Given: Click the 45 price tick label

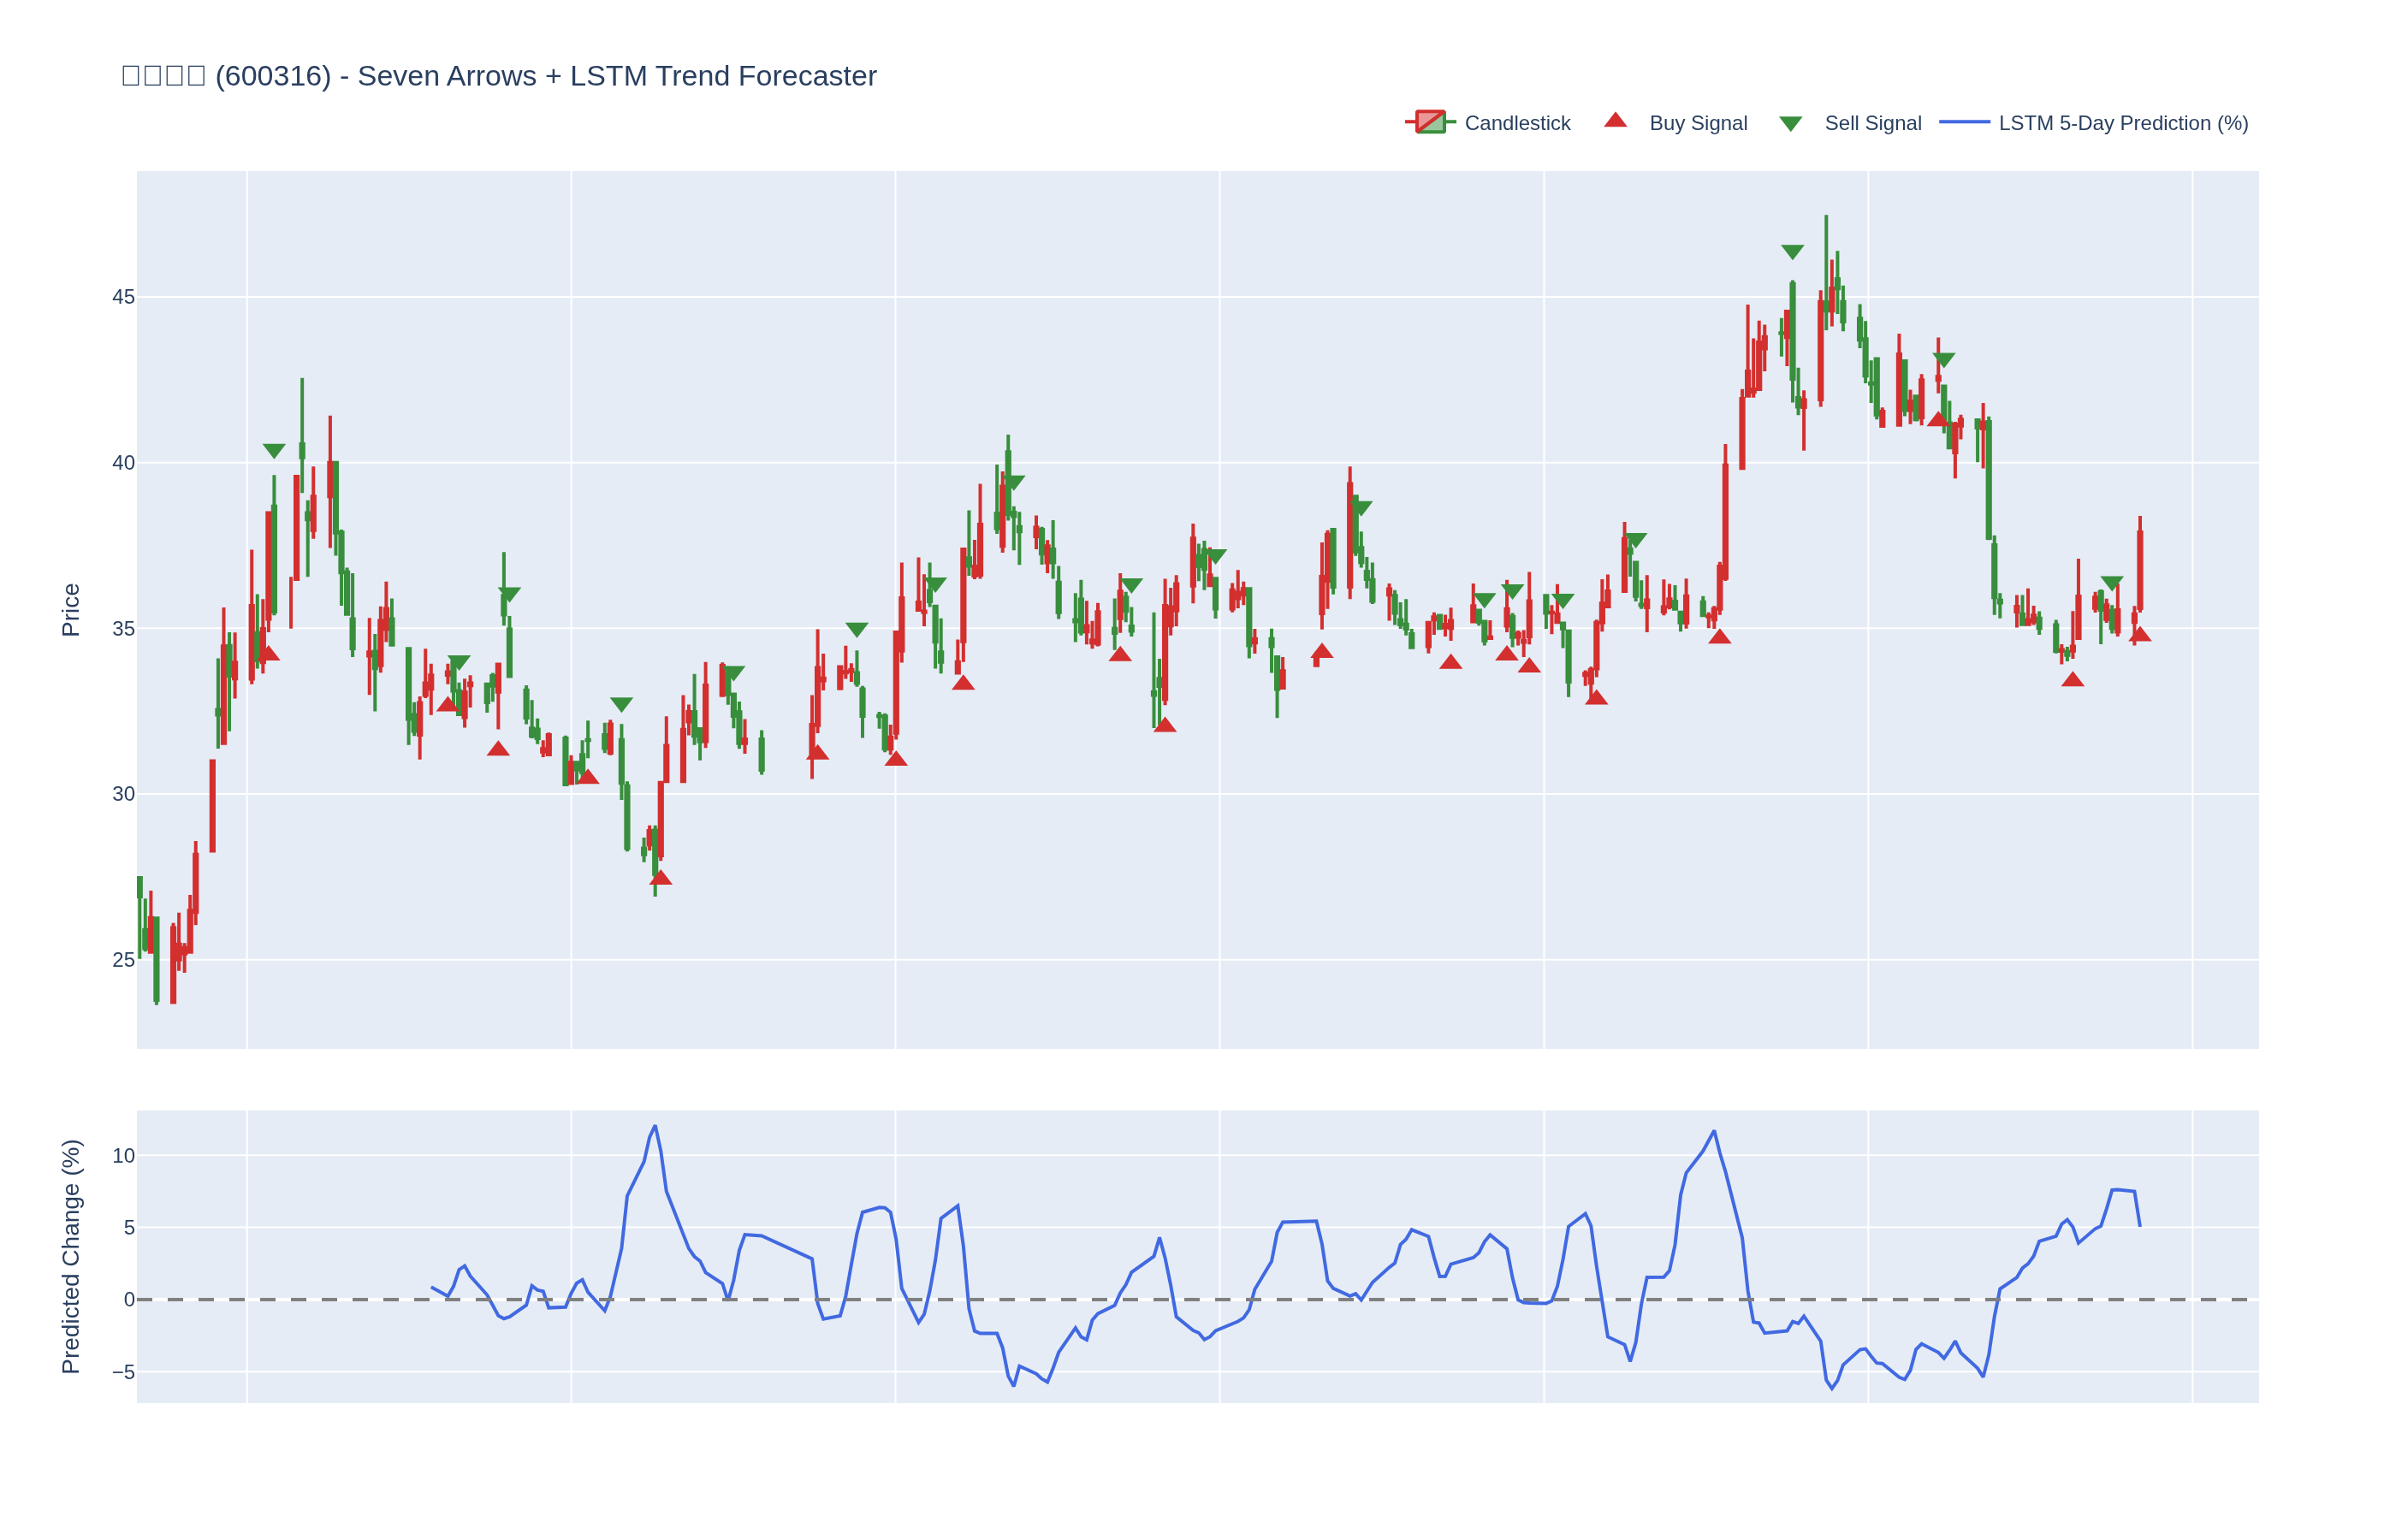Looking at the screenshot, I should point(123,297).
